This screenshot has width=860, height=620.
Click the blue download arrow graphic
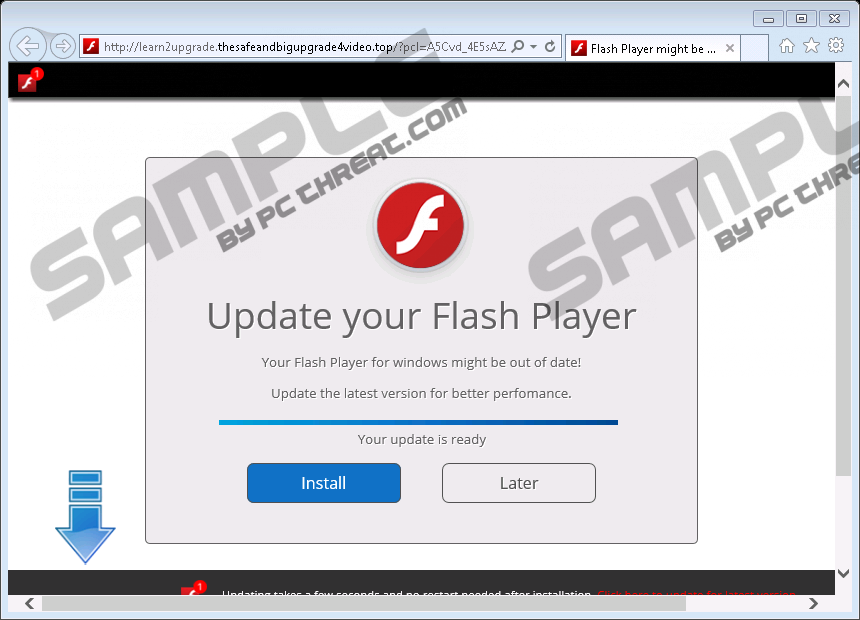click(85, 517)
